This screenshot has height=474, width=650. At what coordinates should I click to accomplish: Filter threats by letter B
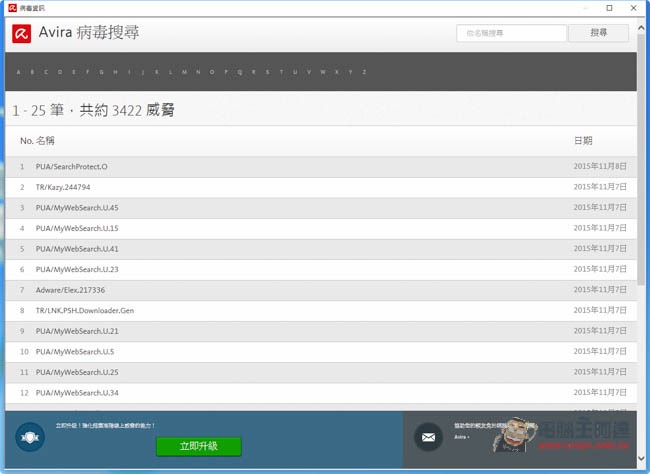[32, 72]
